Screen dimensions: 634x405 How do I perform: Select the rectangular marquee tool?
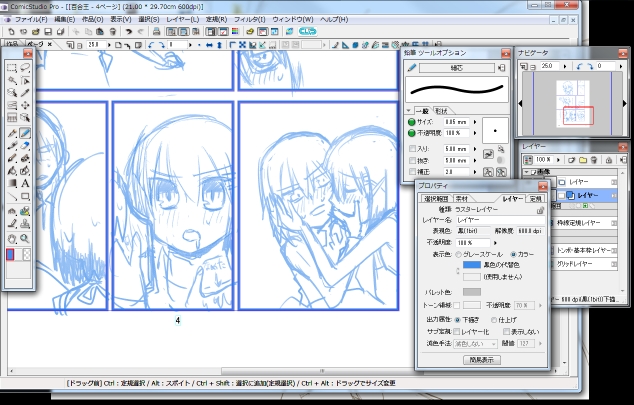pos(12,68)
